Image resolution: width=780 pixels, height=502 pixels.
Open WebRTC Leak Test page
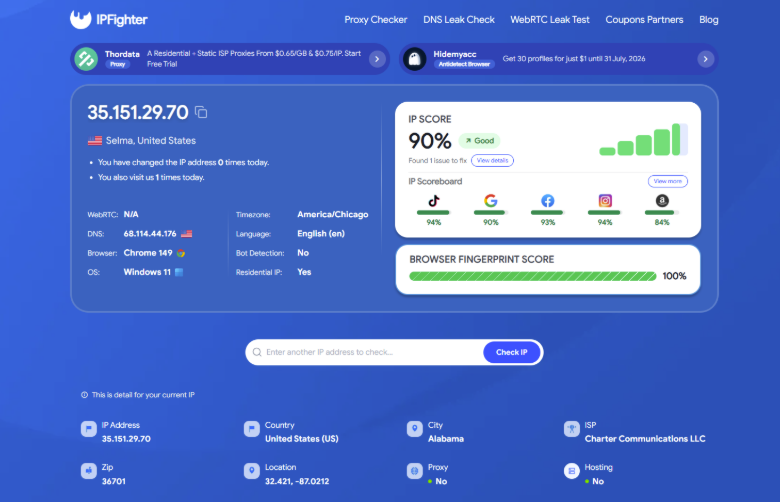pyautogui.click(x=550, y=20)
